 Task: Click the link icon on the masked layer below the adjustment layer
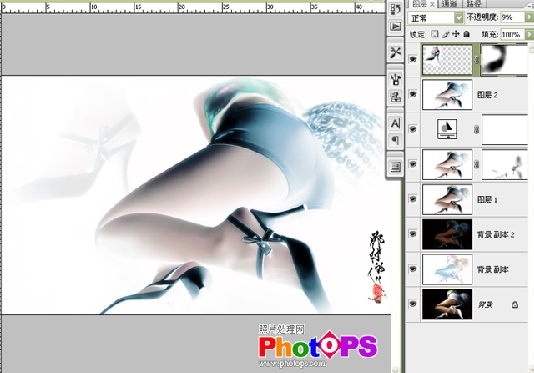coord(477,165)
